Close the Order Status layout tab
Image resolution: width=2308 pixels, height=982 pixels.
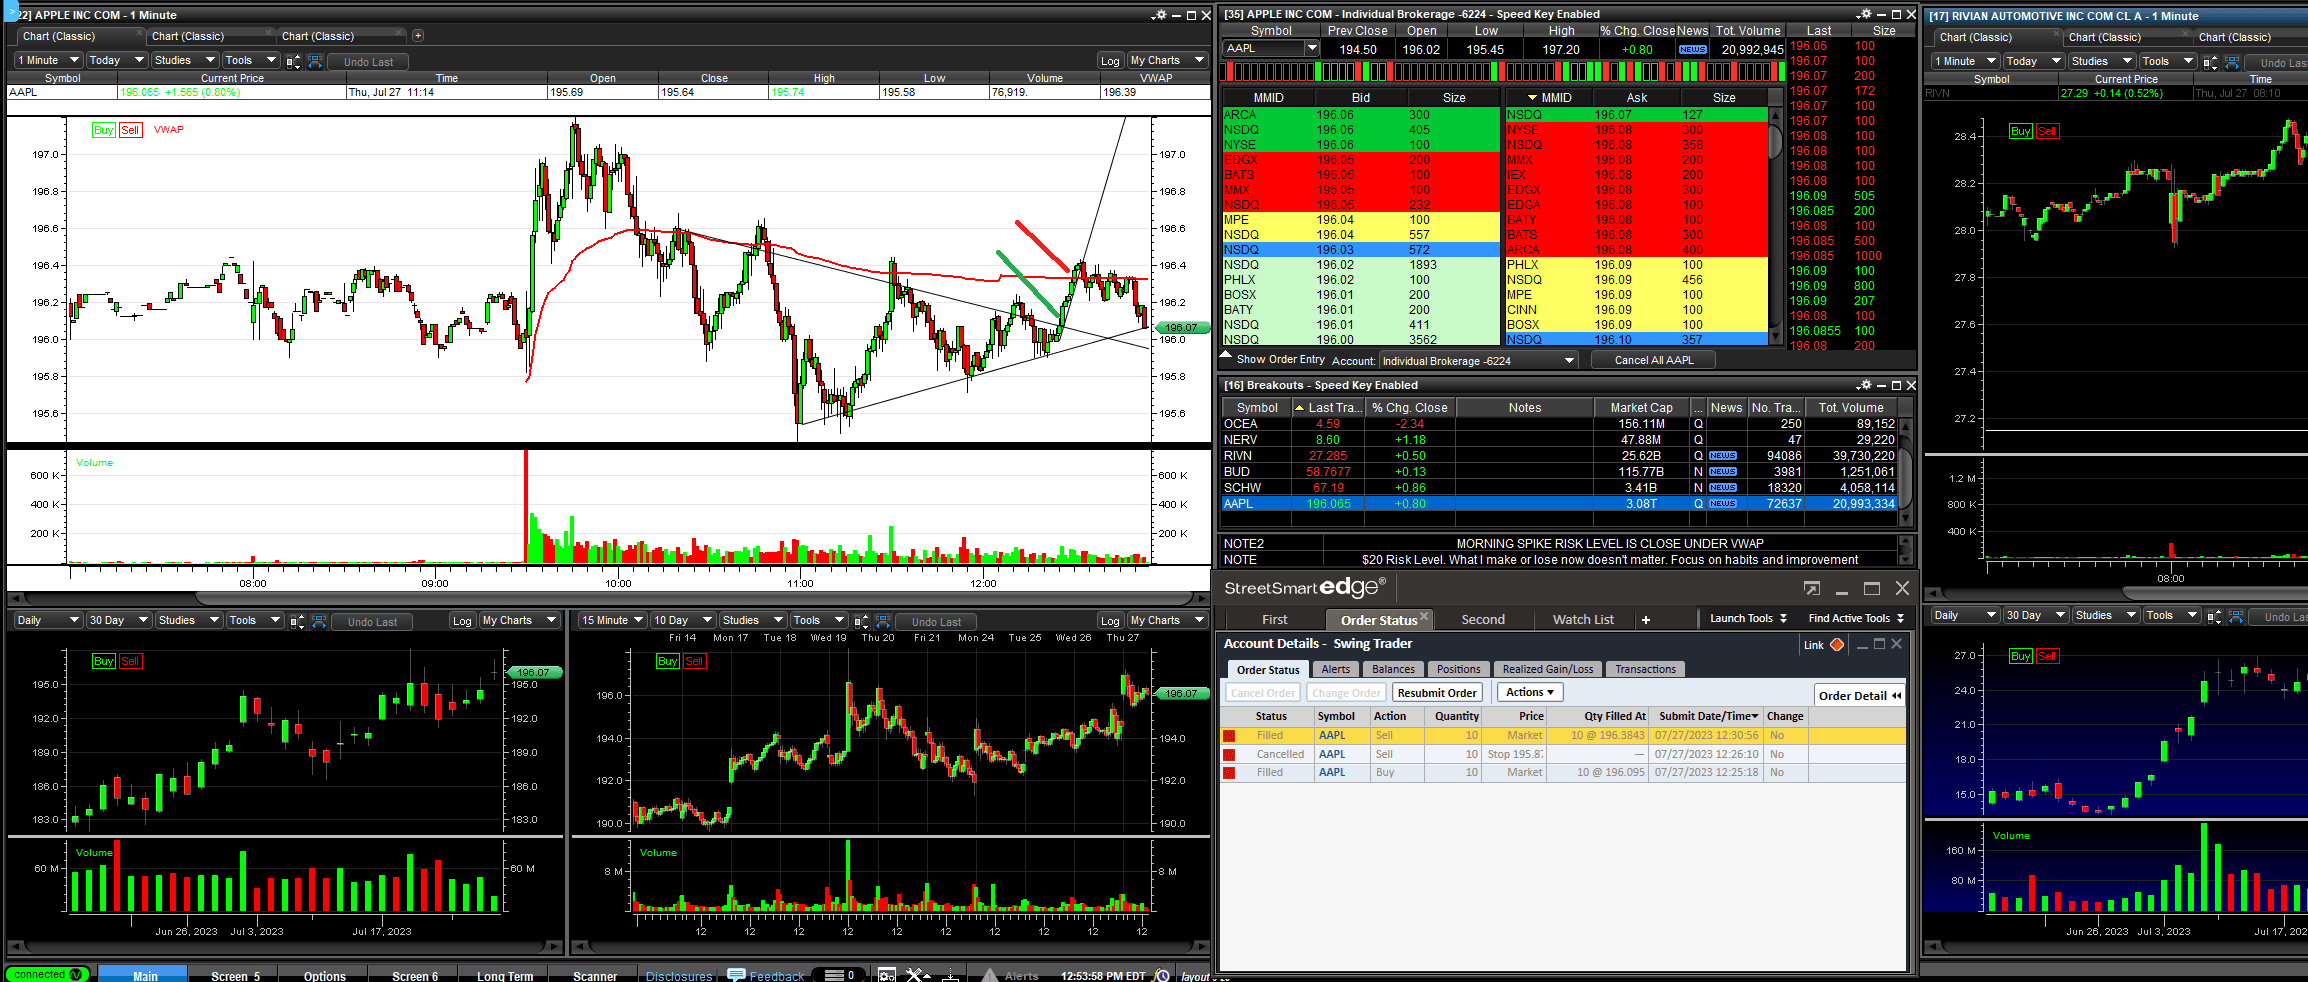[1424, 616]
